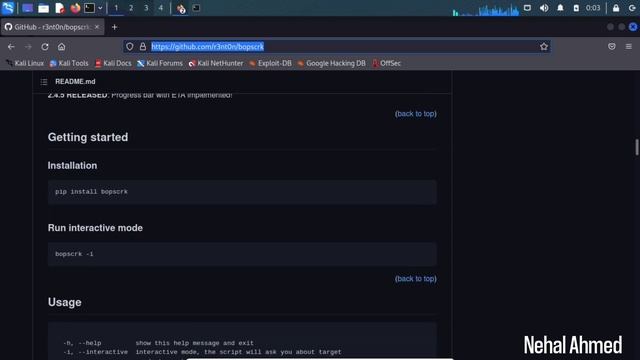This screenshot has height=360, width=640.
Task: Select the GitHub r3nt0n/bopscrk browser tab
Action: (x=52, y=27)
